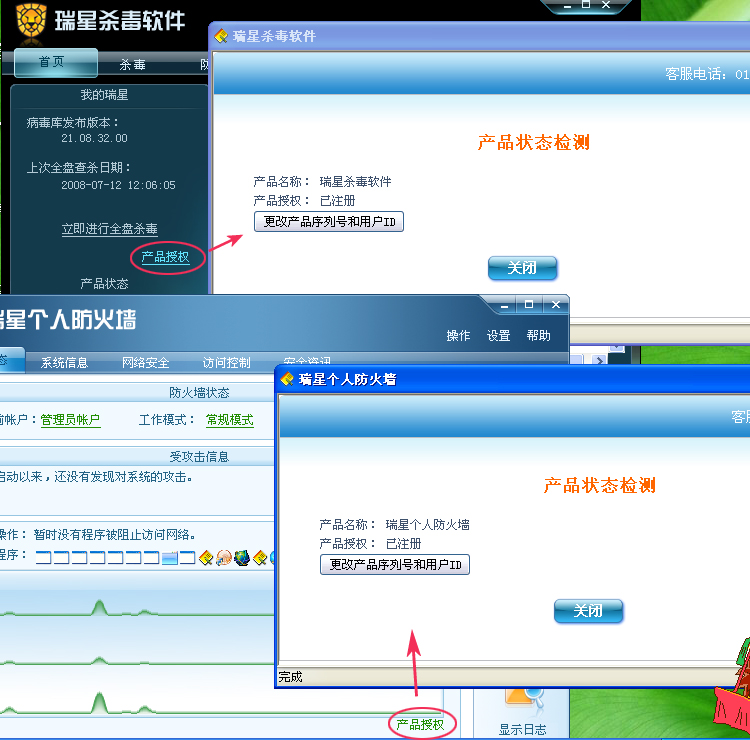Open the 访问控制 tab in firewall

point(227,363)
